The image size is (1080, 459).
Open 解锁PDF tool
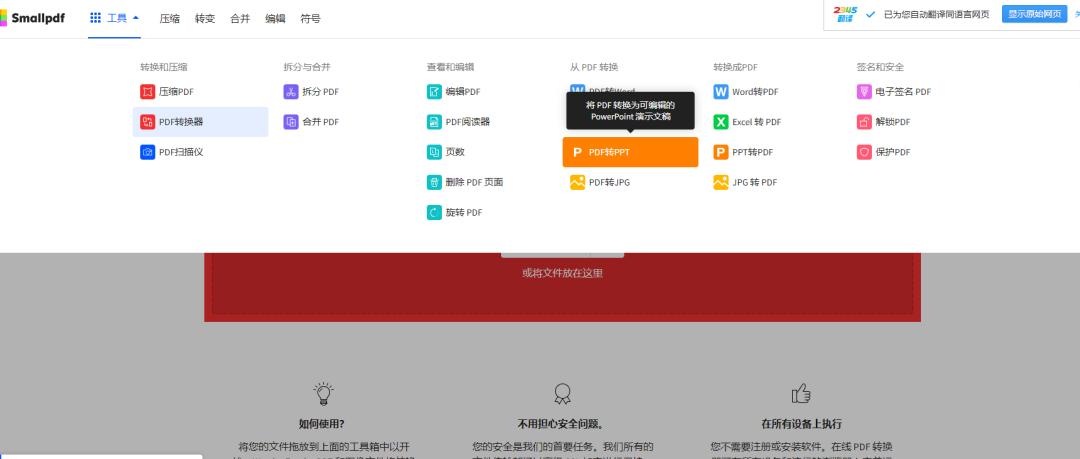click(x=893, y=122)
